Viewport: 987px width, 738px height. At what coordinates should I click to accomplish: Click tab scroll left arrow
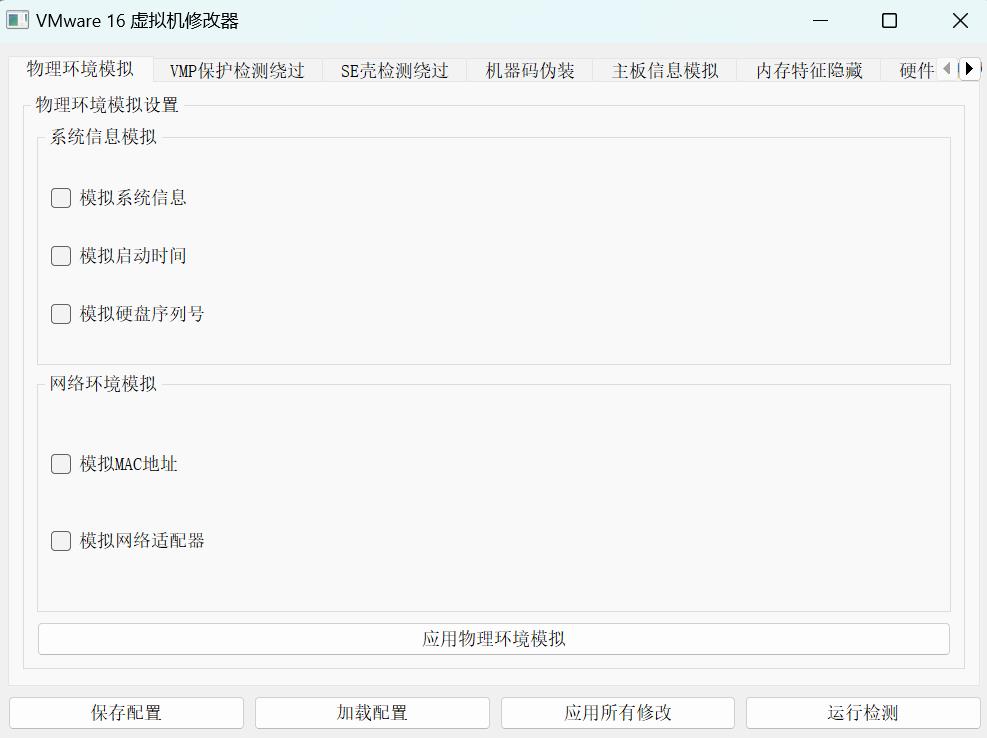tap(948, 69)
